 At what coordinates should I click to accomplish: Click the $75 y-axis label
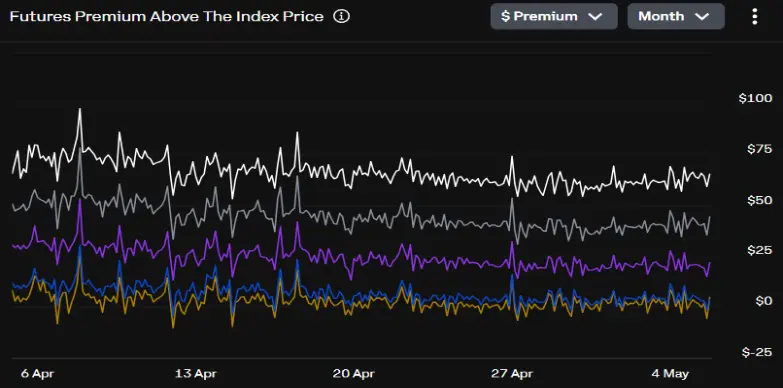click(x=759, y=149)
